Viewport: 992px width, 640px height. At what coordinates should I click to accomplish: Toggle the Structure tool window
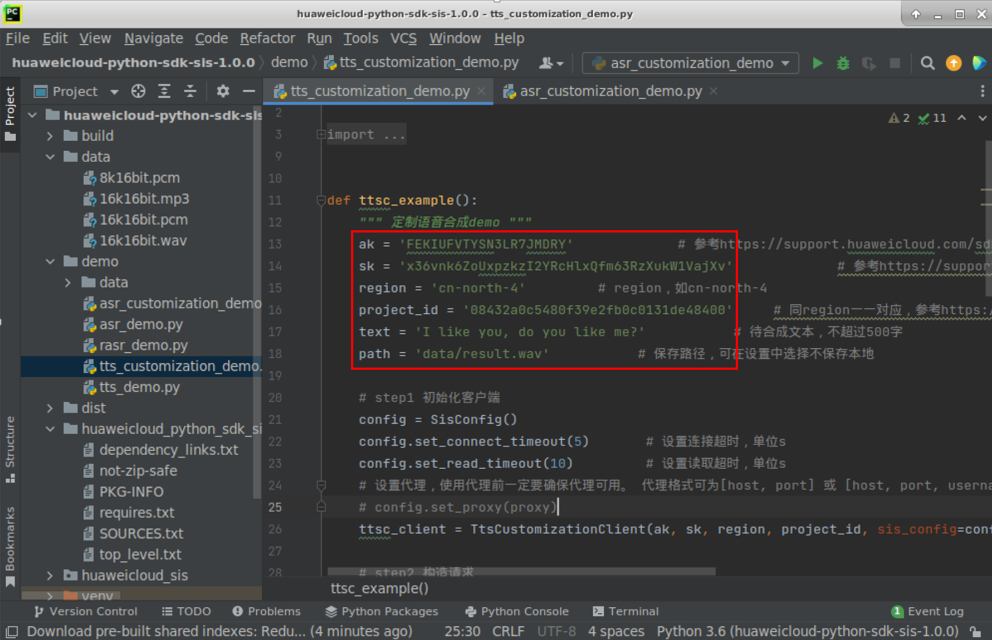[10, 450]
